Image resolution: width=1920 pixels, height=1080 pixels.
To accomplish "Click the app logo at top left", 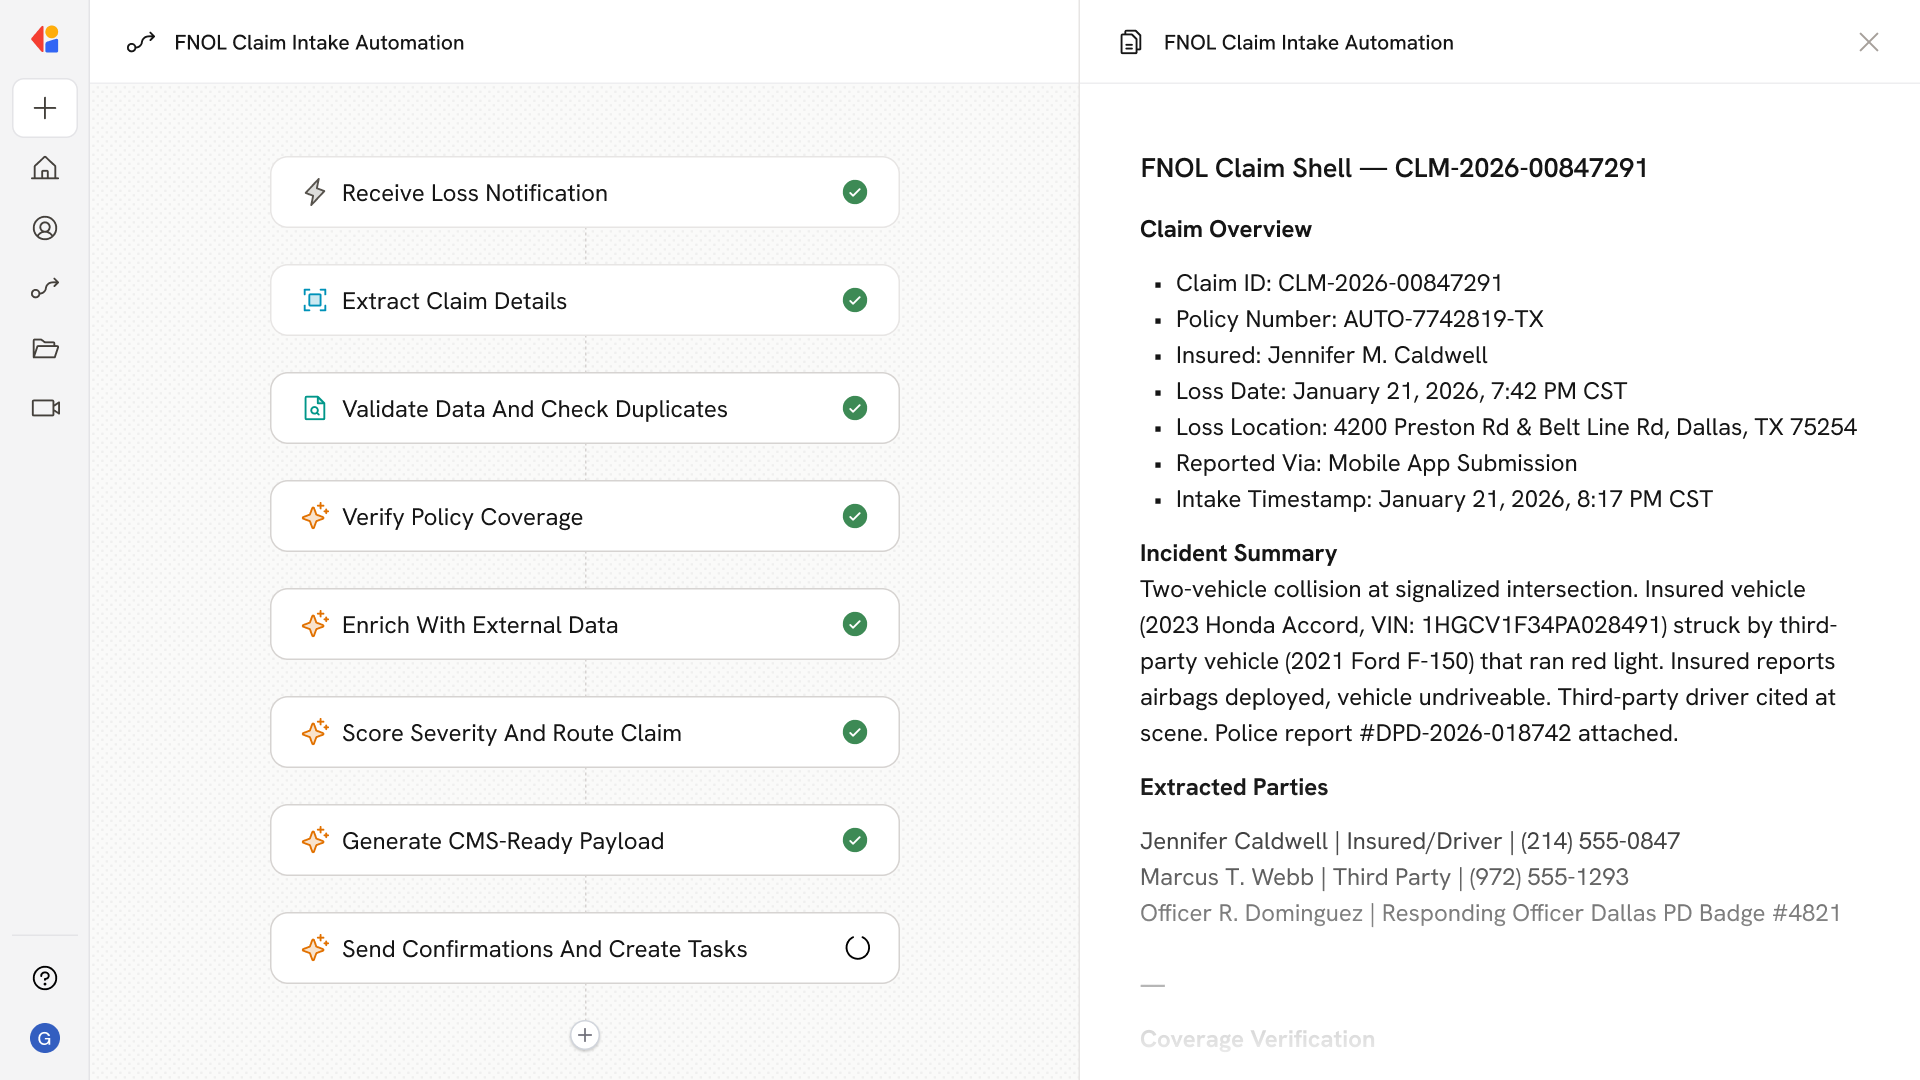I will [x=45, y=40].
